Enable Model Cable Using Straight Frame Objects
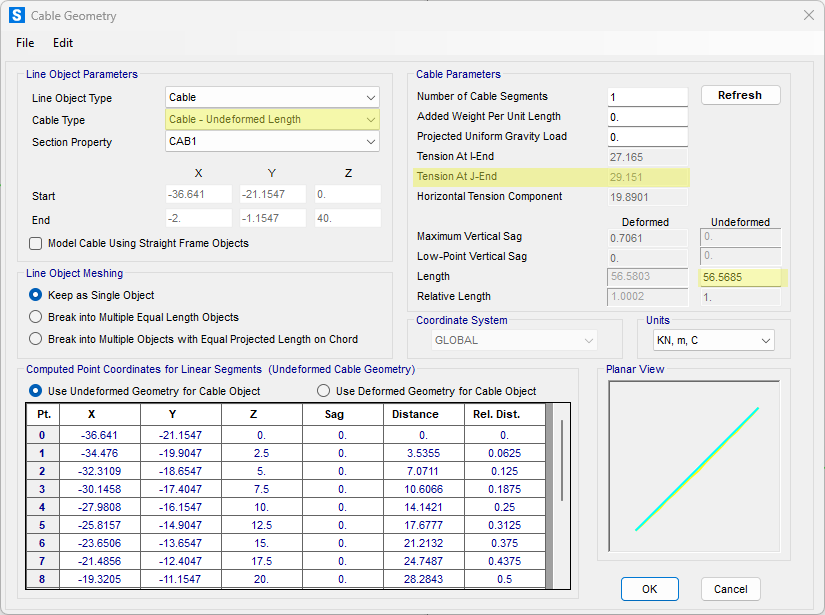Image resolution: width=825 pixels, height=615 pixels. point(36,243)
